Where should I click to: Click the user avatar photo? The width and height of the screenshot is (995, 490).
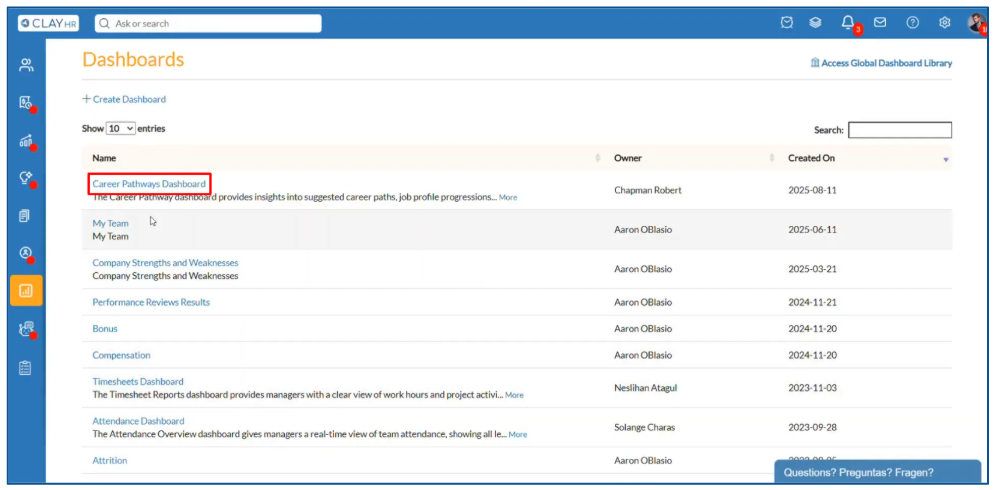[x=976, y=23]
